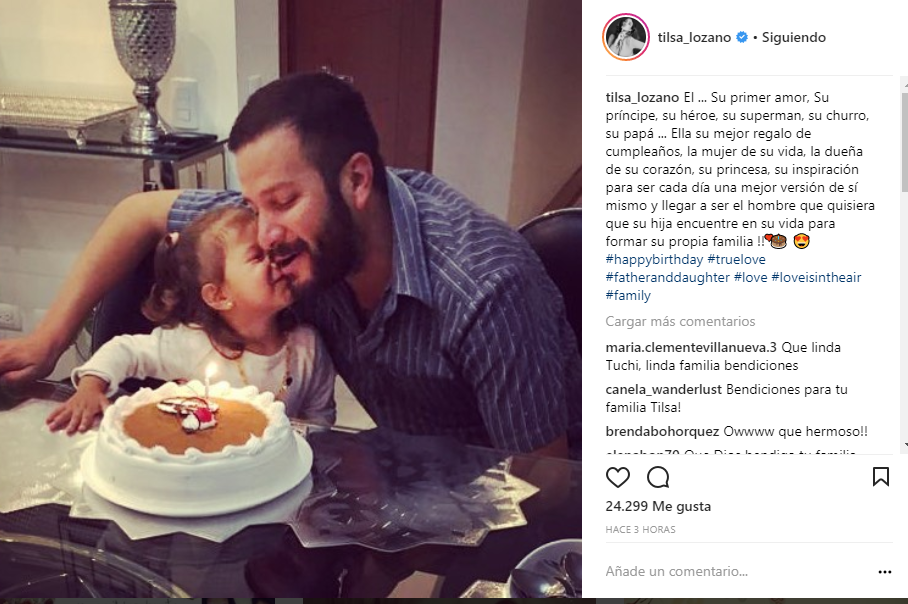Click the tilsa_lozano profile picture
908x604 pixels.
625,37
